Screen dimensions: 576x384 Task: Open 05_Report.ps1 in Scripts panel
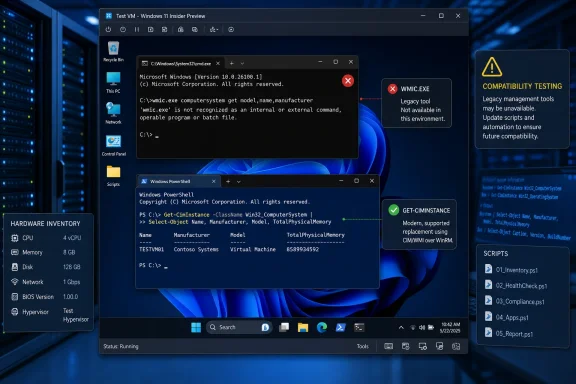click(509, 334)
